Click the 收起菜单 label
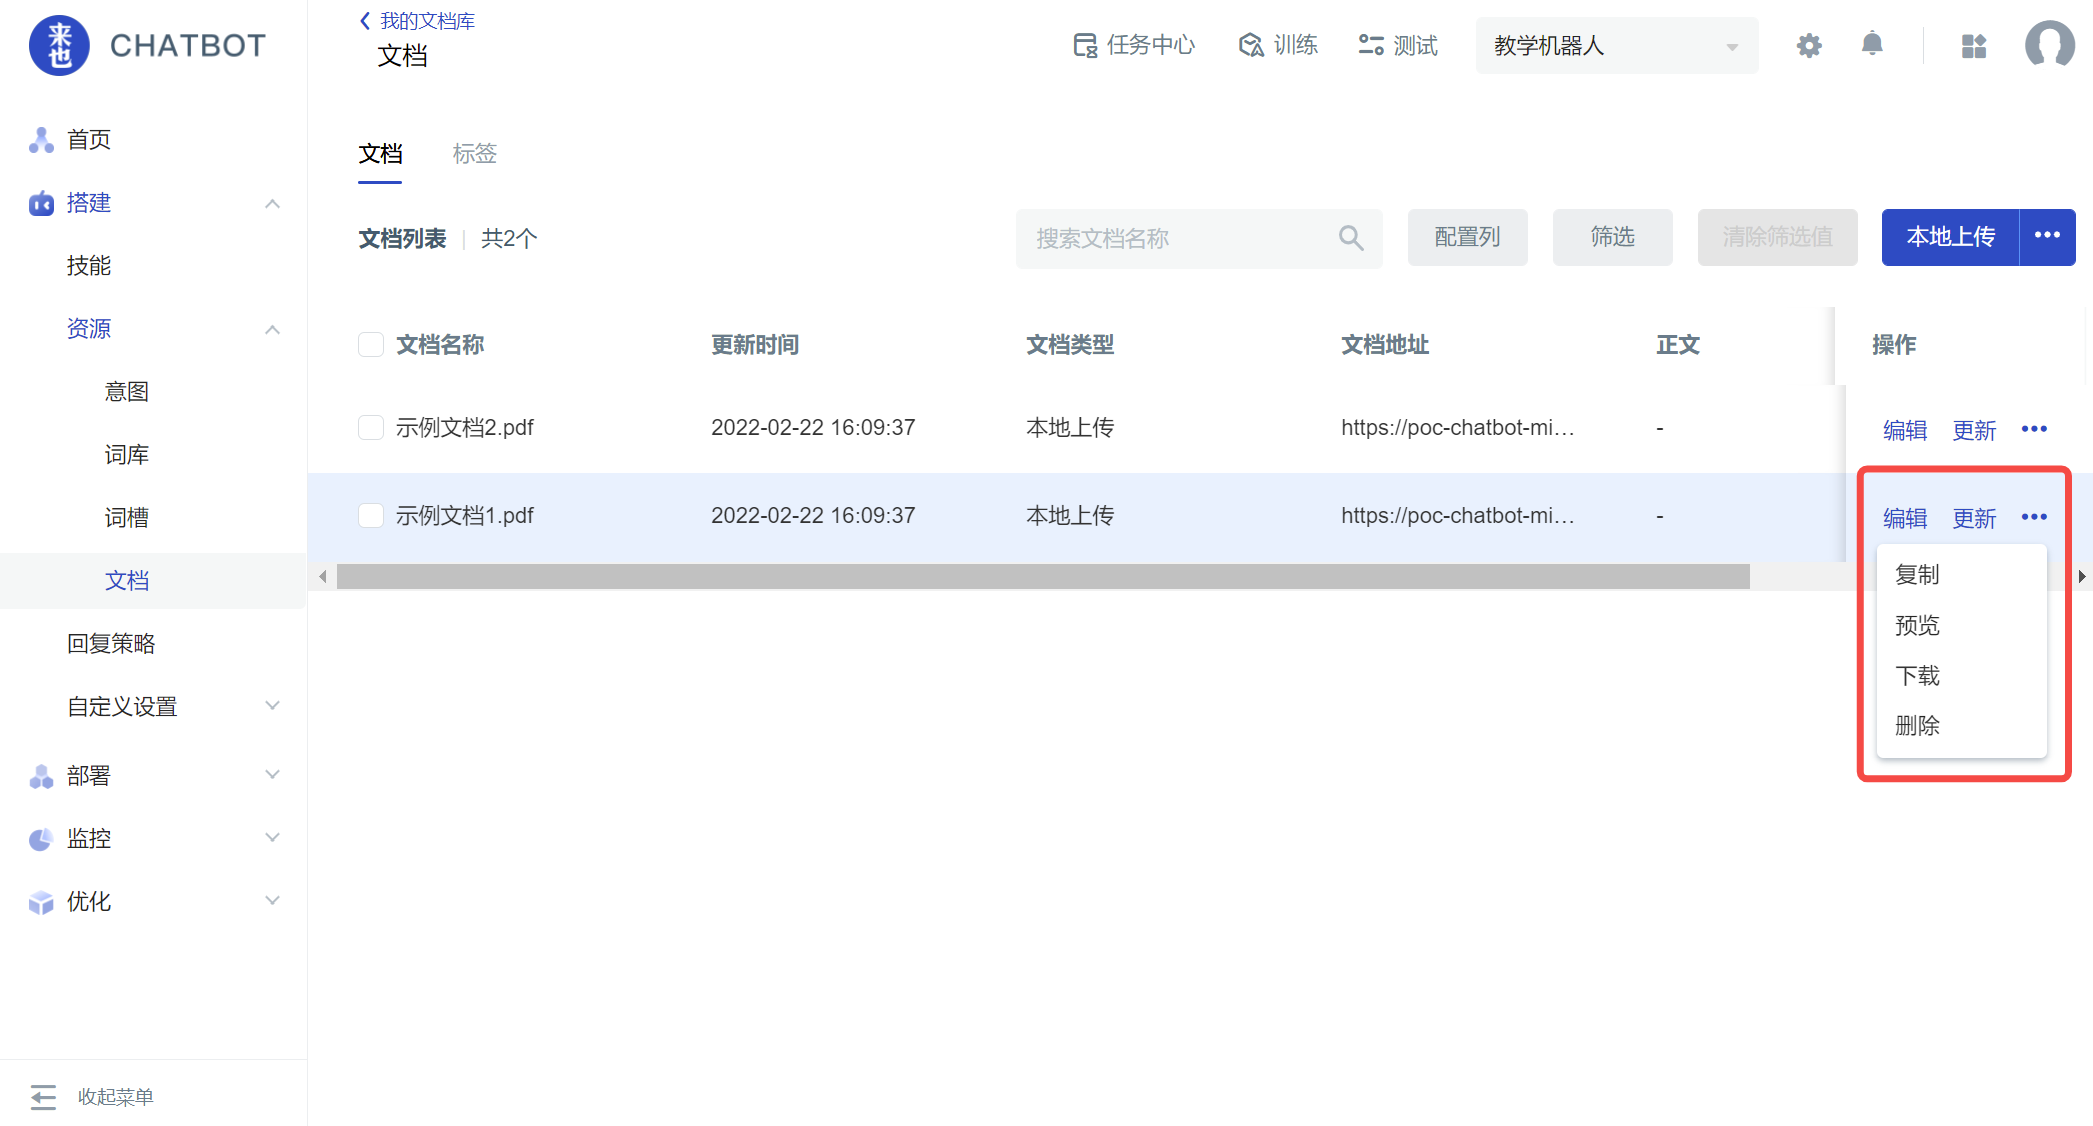Image resolution: width=2093 pixels, height=1126 pixels. [x=116, y=1097]
